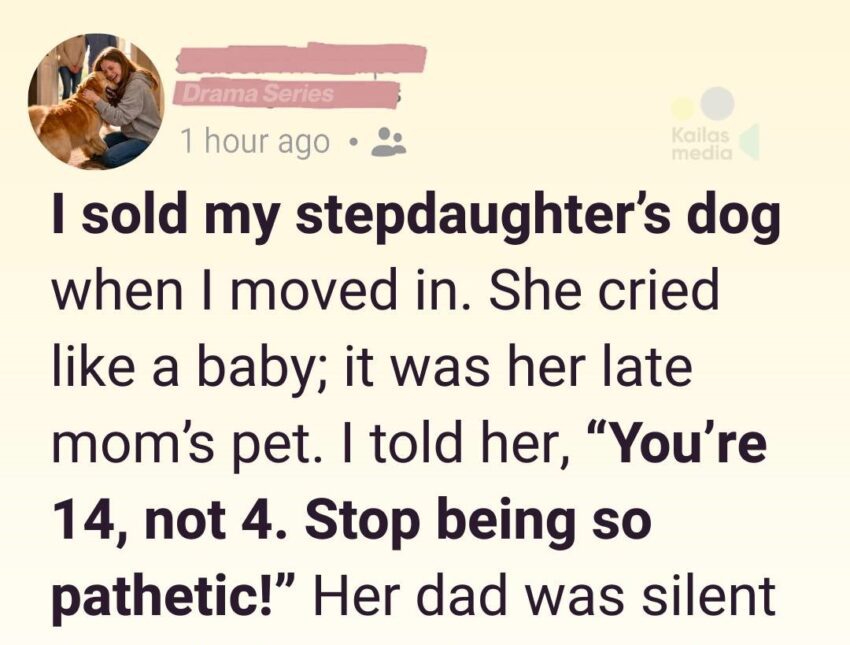Click the line "when I moved in. She cried"

point(385,293)
